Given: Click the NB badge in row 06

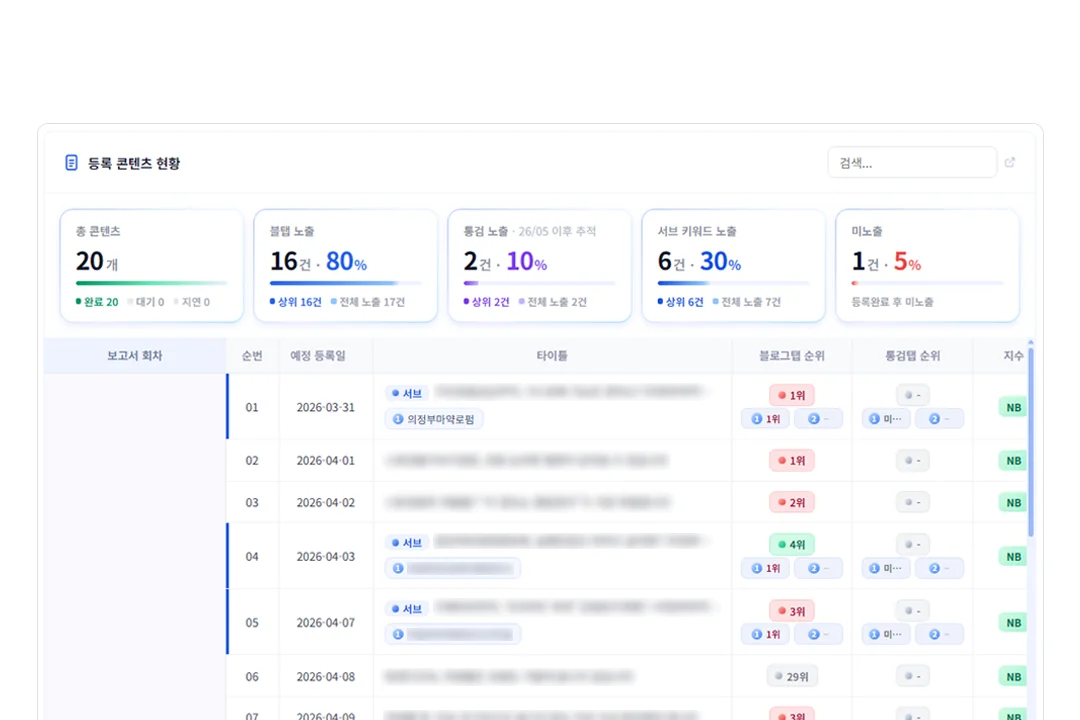Looking at the screenshot, I should (x=1013, y=677).
